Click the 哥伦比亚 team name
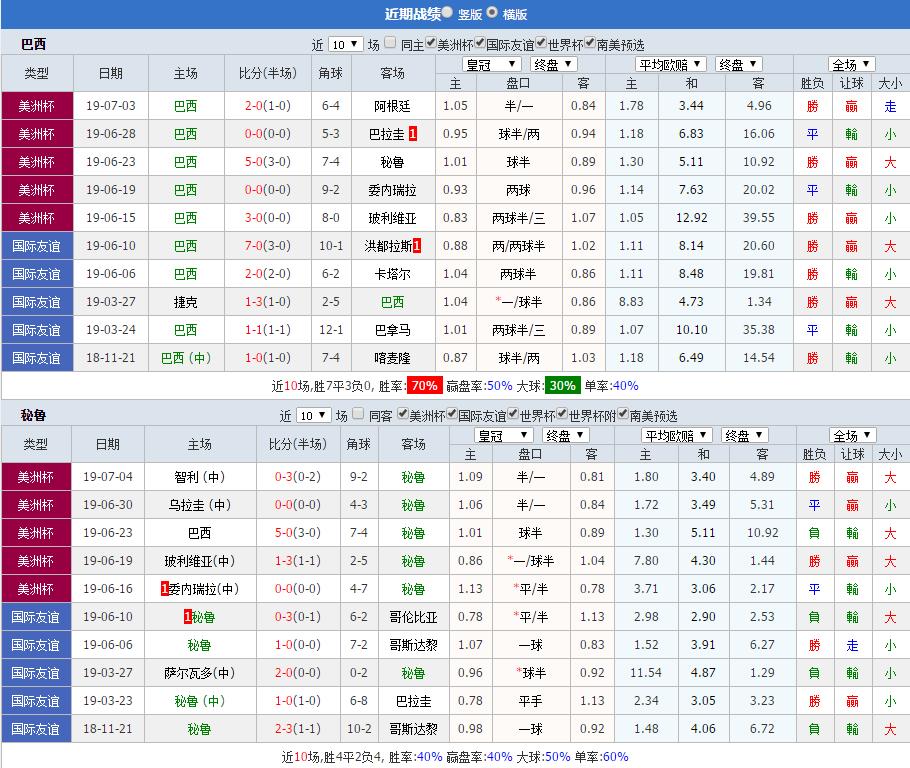 tap(413, 617)
